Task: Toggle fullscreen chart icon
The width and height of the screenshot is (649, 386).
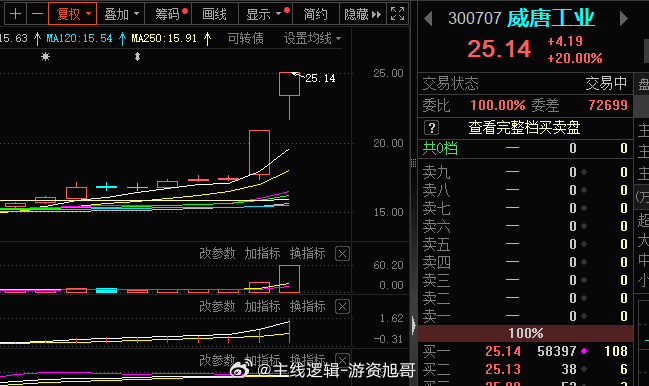Action: pyautogui.click(x=397, y=14)
